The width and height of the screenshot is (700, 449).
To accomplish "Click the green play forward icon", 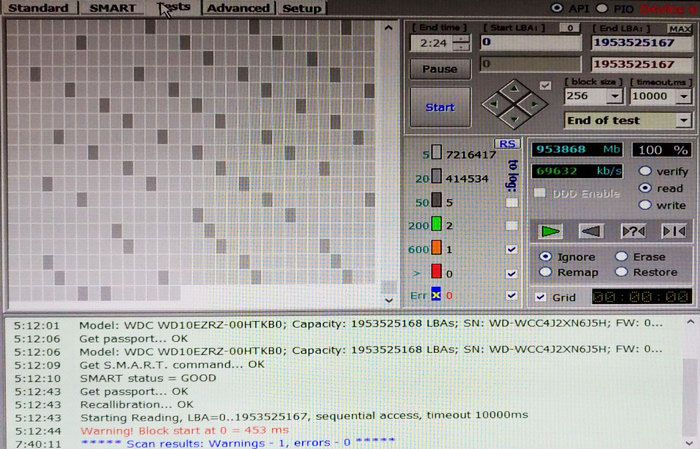I will pyautogui.click(x=550, y=231).
